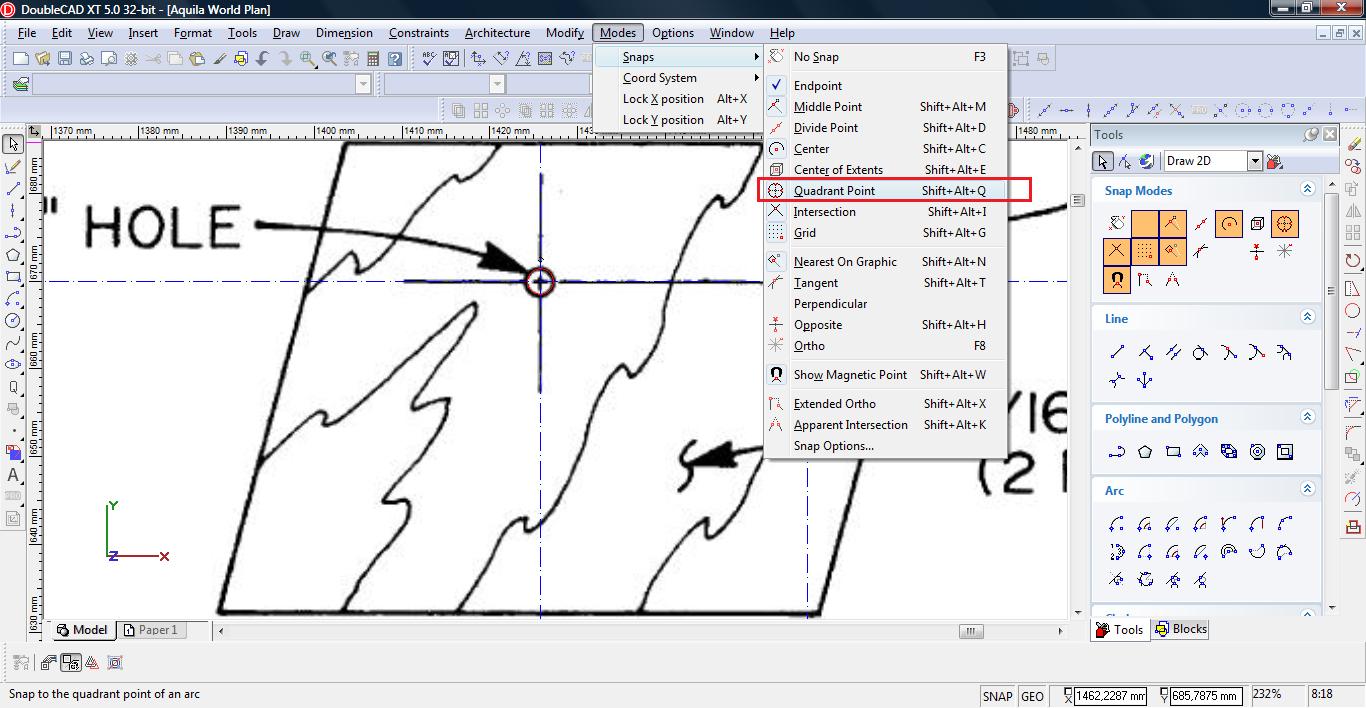Toggle the GEO button in status bar
Screen dimensions: 1366x708
pos(1032,696)
